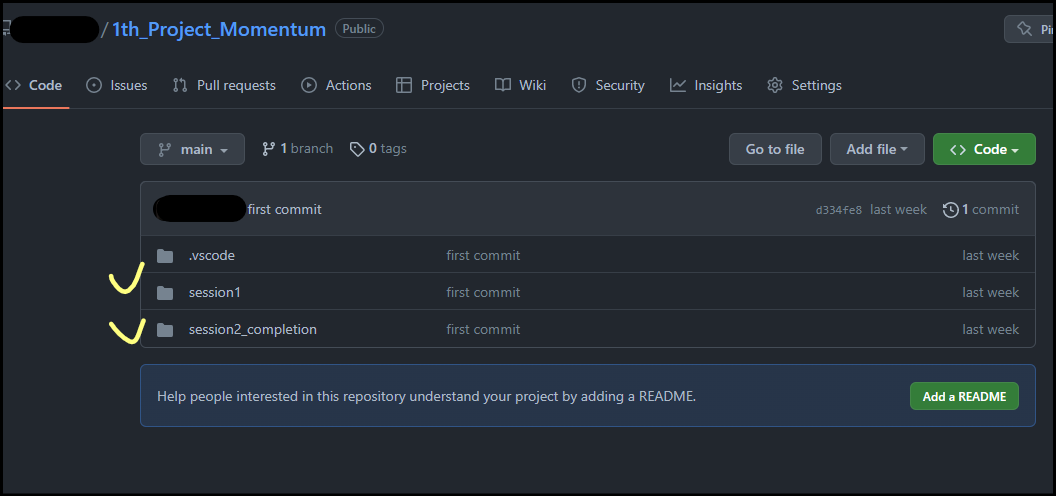The height and width of the screenshot is (496, 1056).
Task: Click the Issues circle icon
Action: tap(94, 86)
